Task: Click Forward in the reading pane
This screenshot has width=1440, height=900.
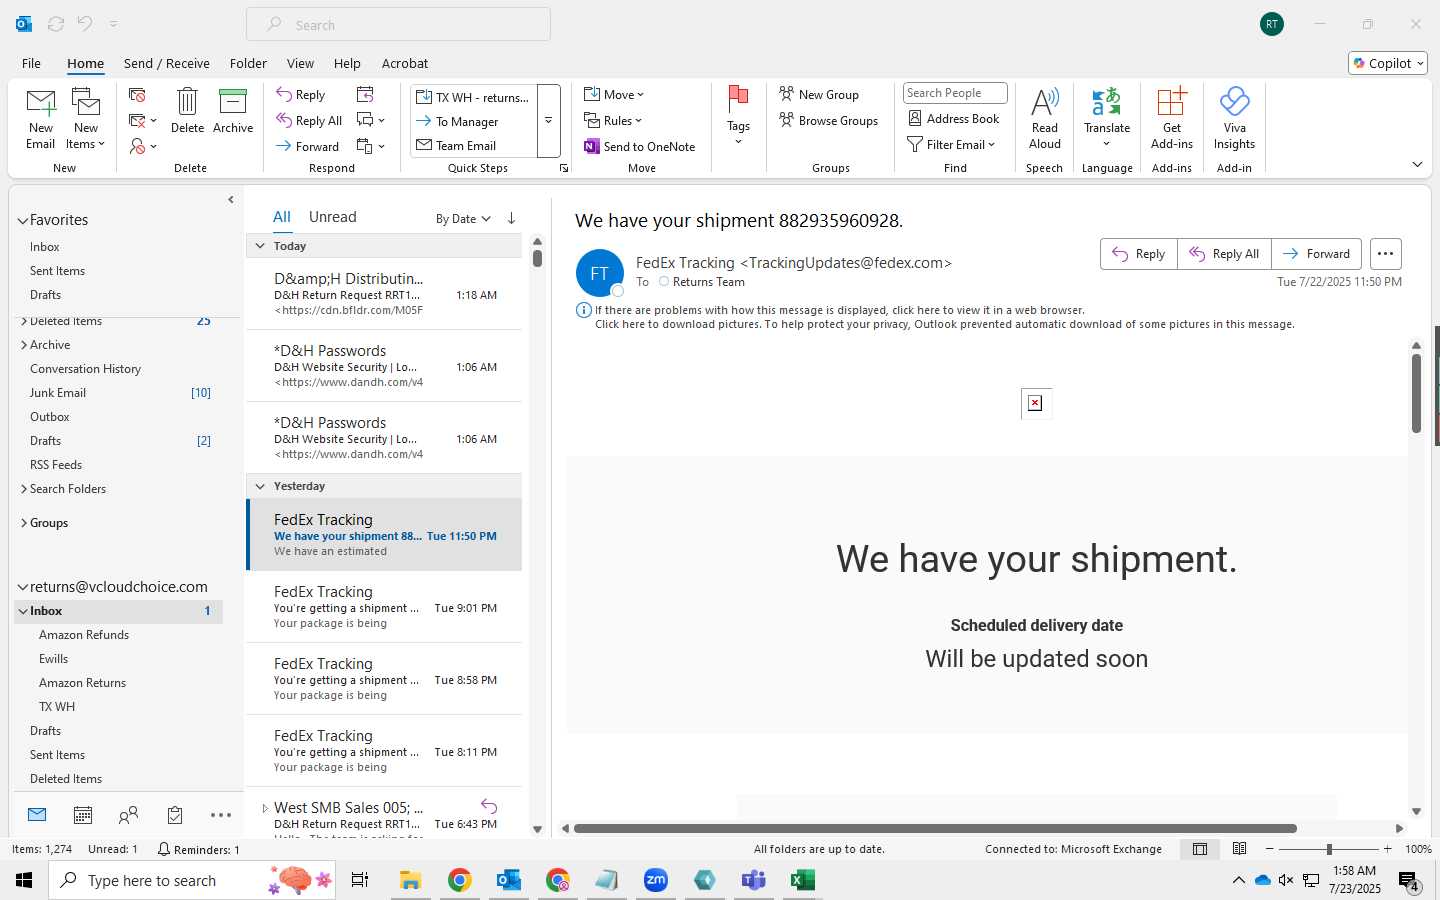Action: 1317,254
